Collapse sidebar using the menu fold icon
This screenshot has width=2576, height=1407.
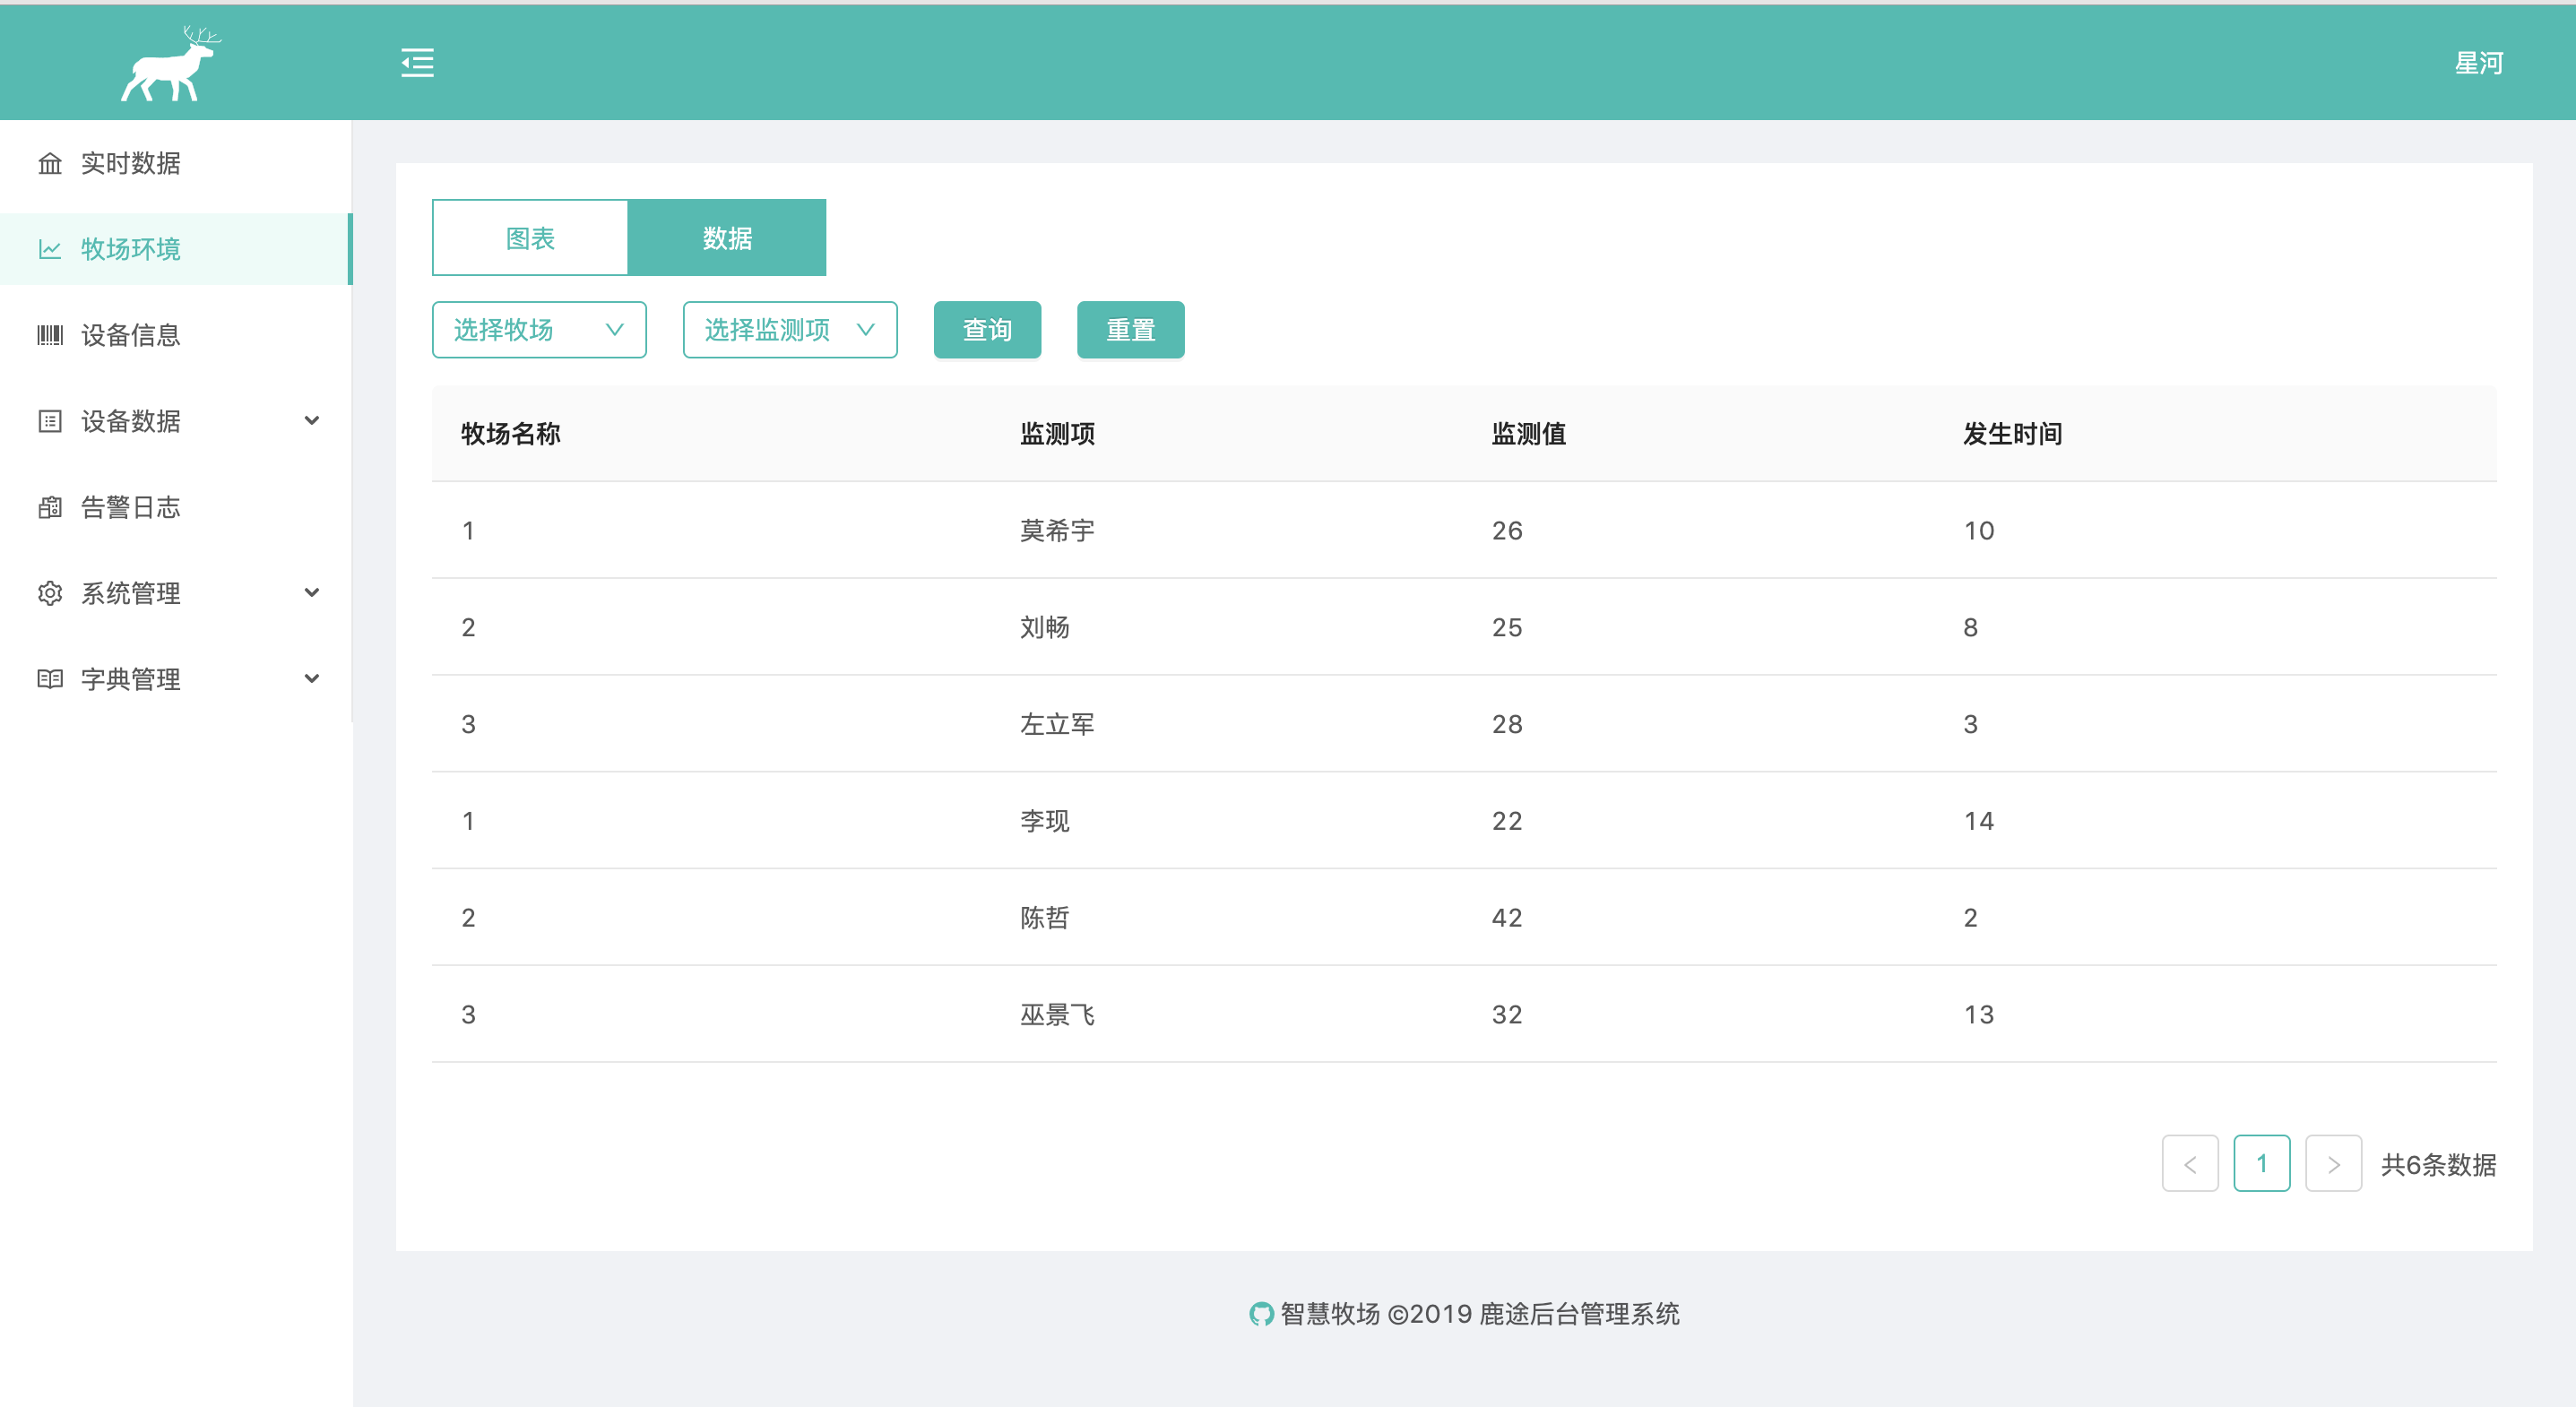tap(417, 63)
